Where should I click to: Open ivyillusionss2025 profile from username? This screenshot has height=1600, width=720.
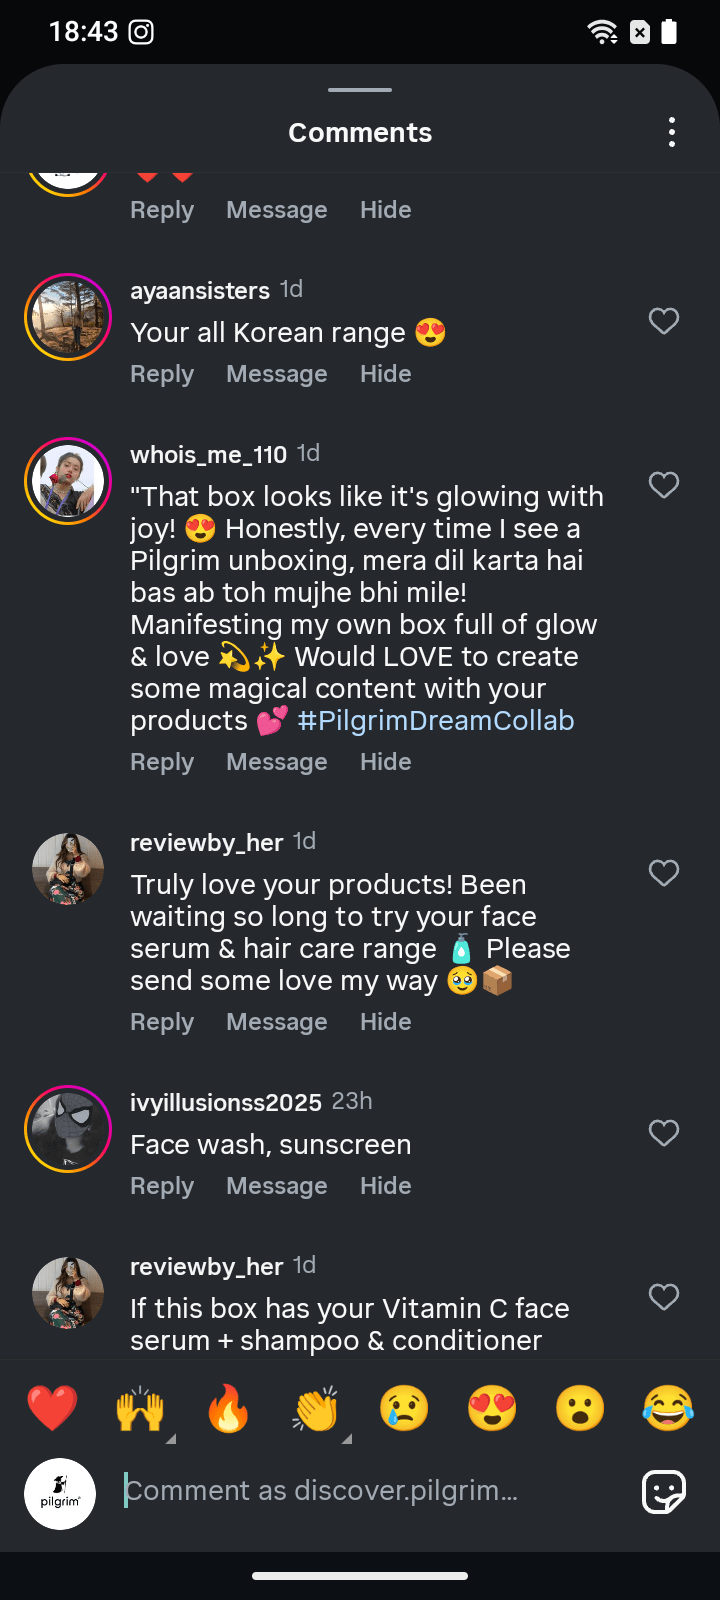226,1102
